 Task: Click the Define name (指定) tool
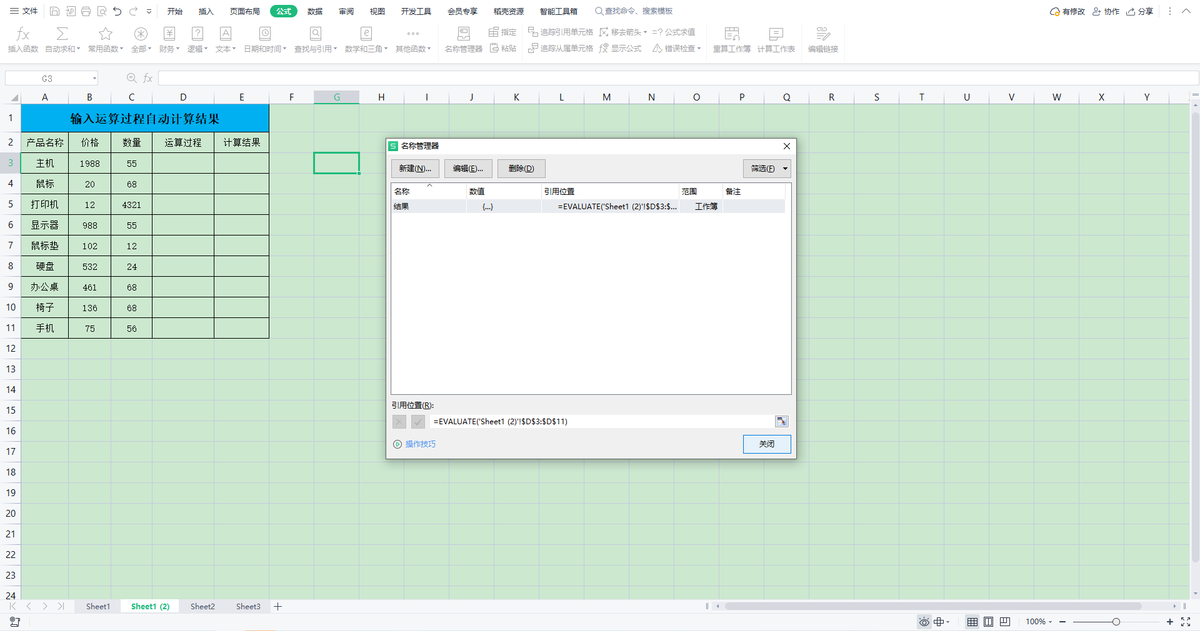[503, 32]
